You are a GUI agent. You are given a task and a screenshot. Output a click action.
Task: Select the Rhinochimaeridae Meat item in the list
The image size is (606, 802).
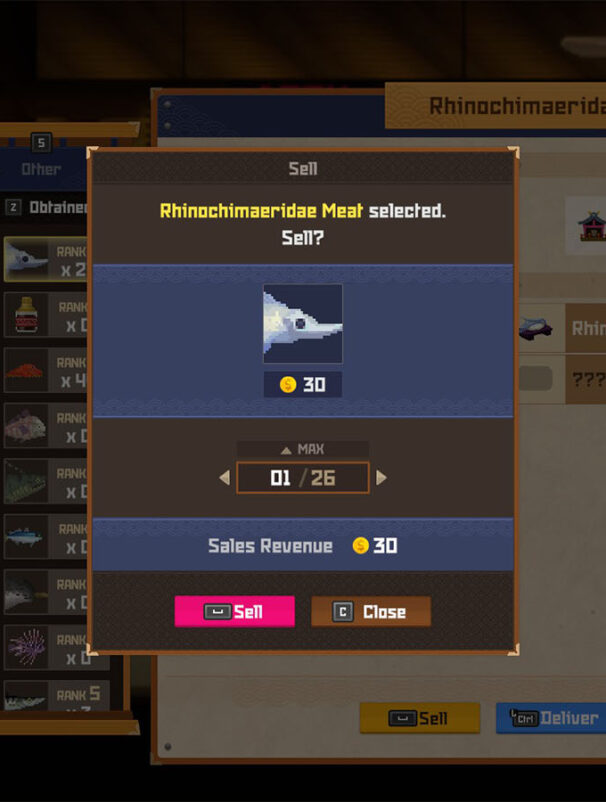[46, 259]
